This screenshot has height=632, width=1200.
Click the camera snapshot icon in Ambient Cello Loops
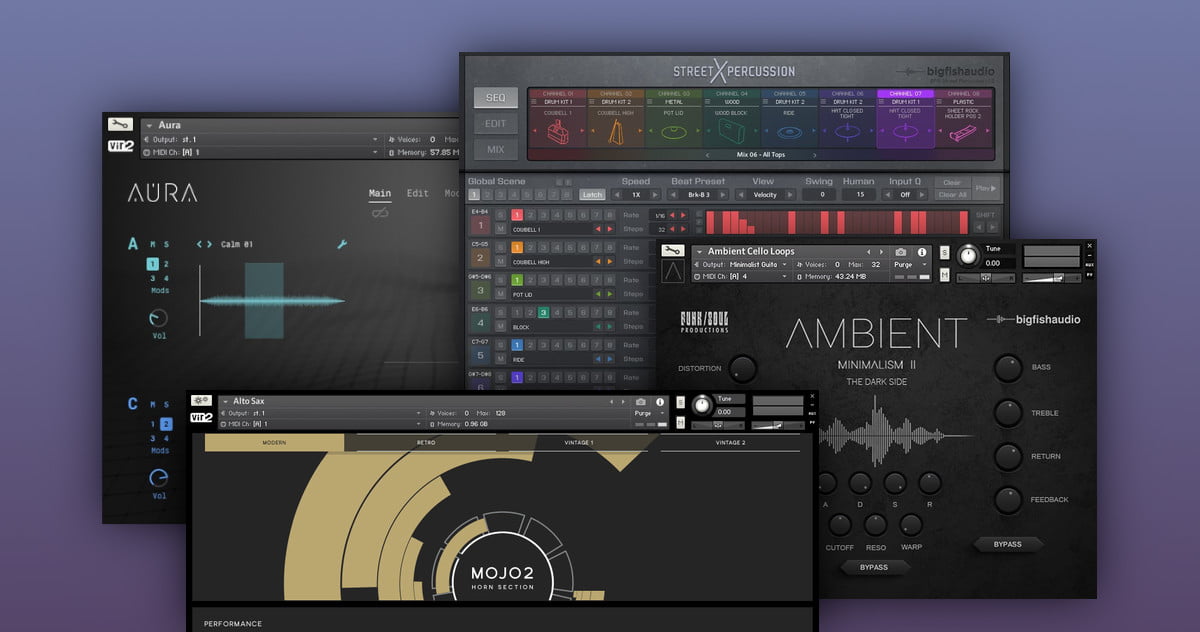(x=900, y=252)
